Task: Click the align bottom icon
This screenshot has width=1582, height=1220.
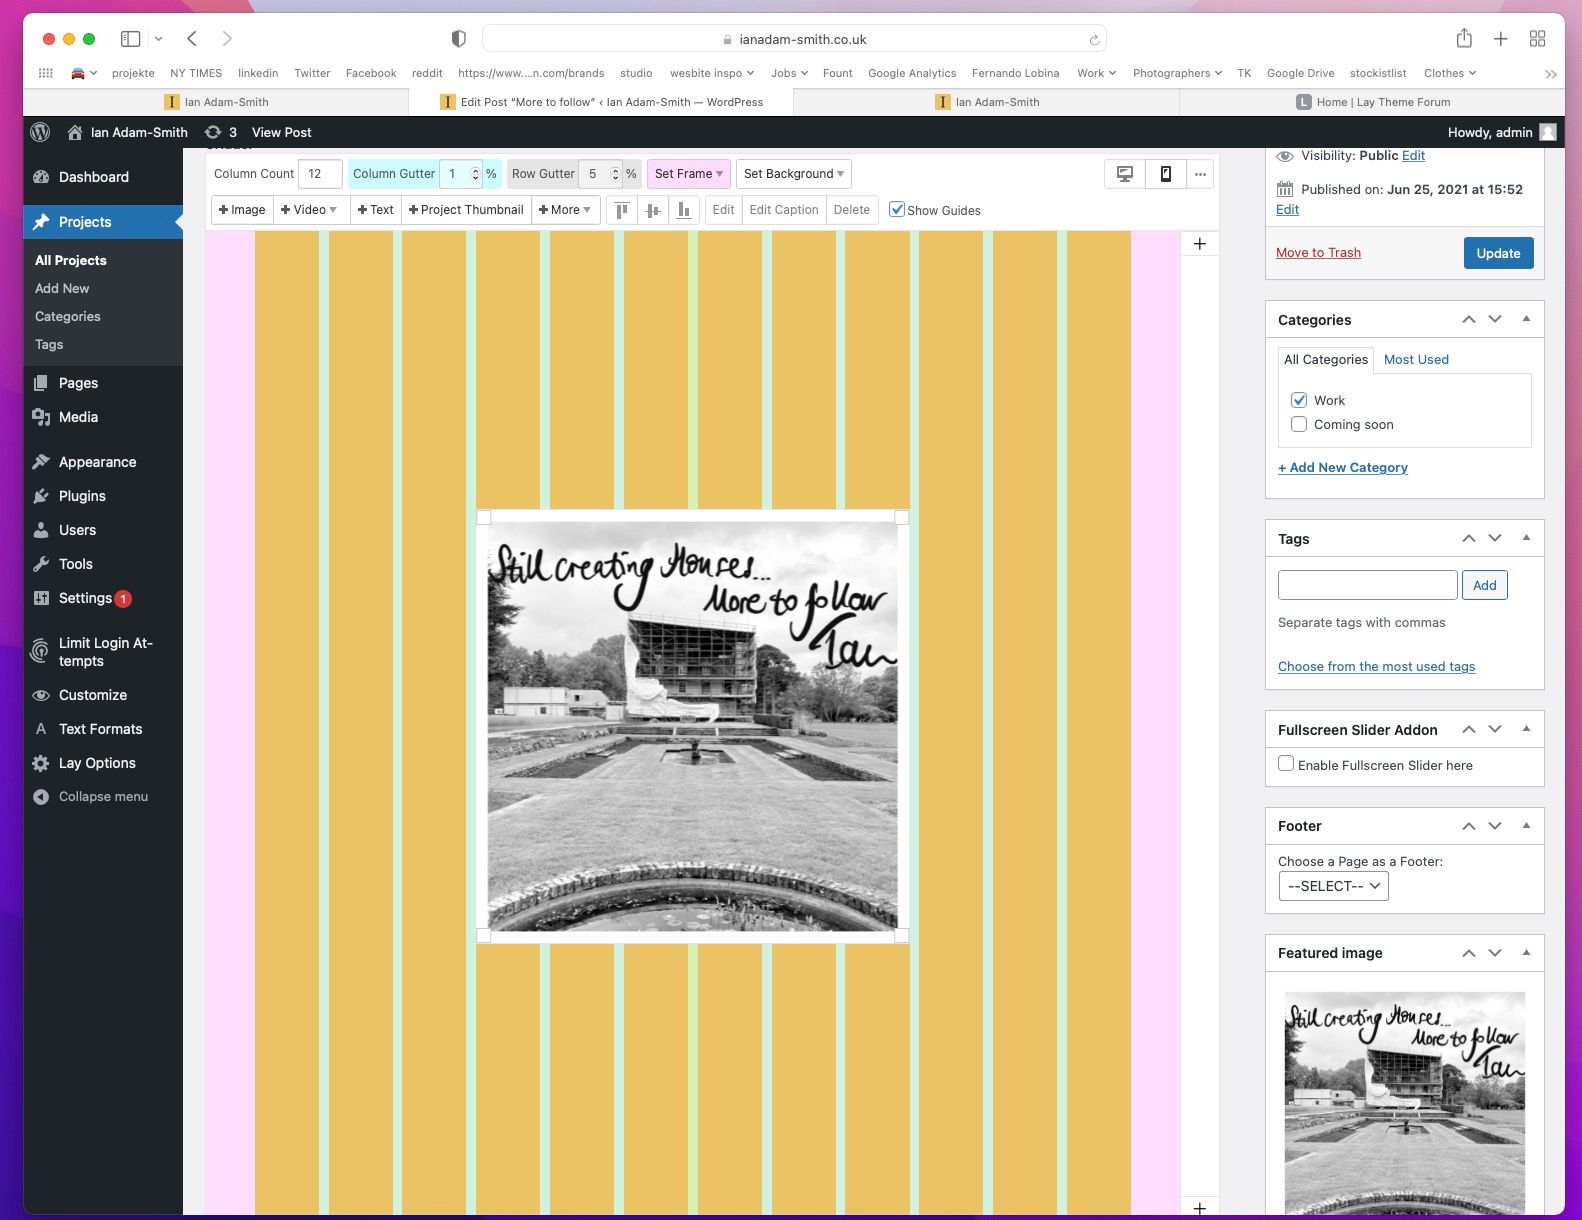Action: click(x=684, y=210)
